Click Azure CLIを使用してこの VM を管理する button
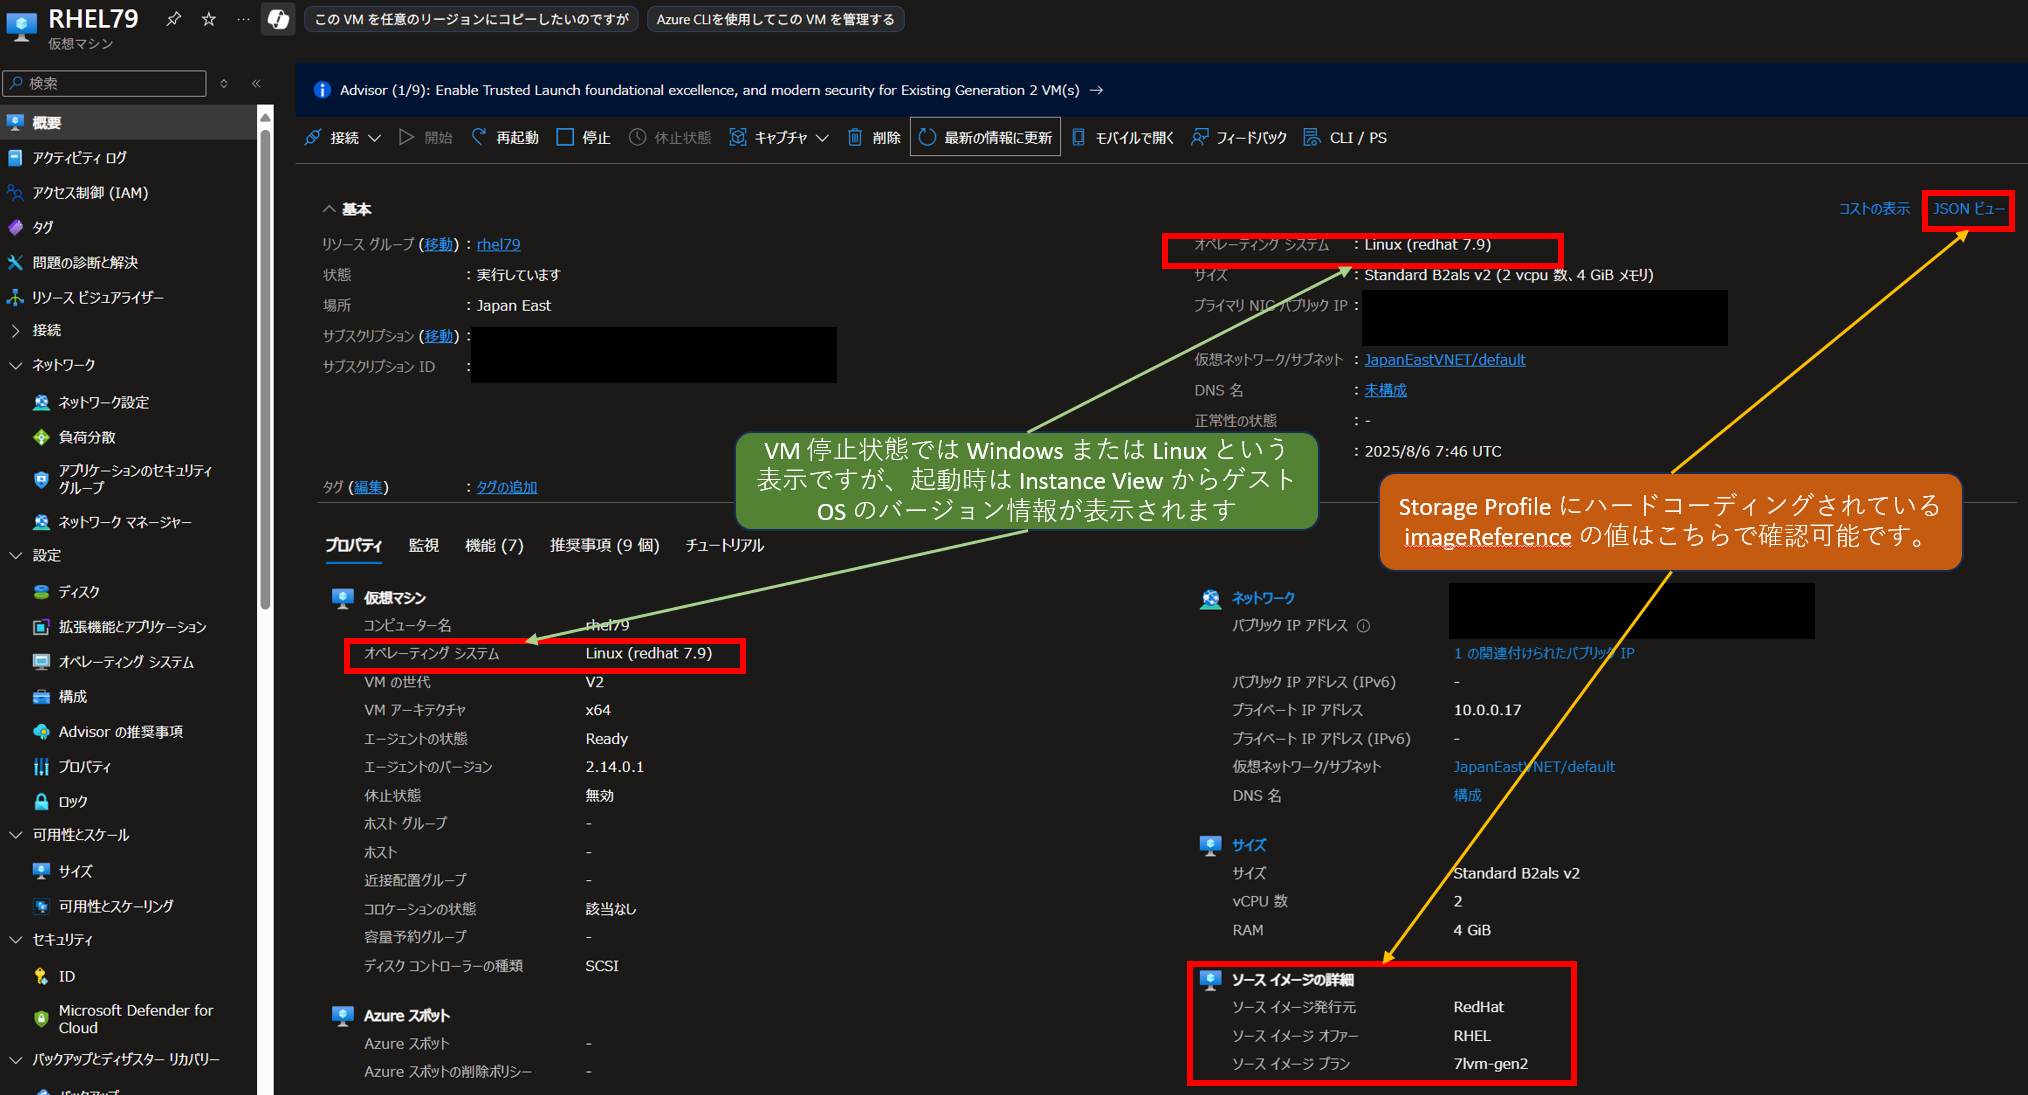 click(x=776, y=19)
